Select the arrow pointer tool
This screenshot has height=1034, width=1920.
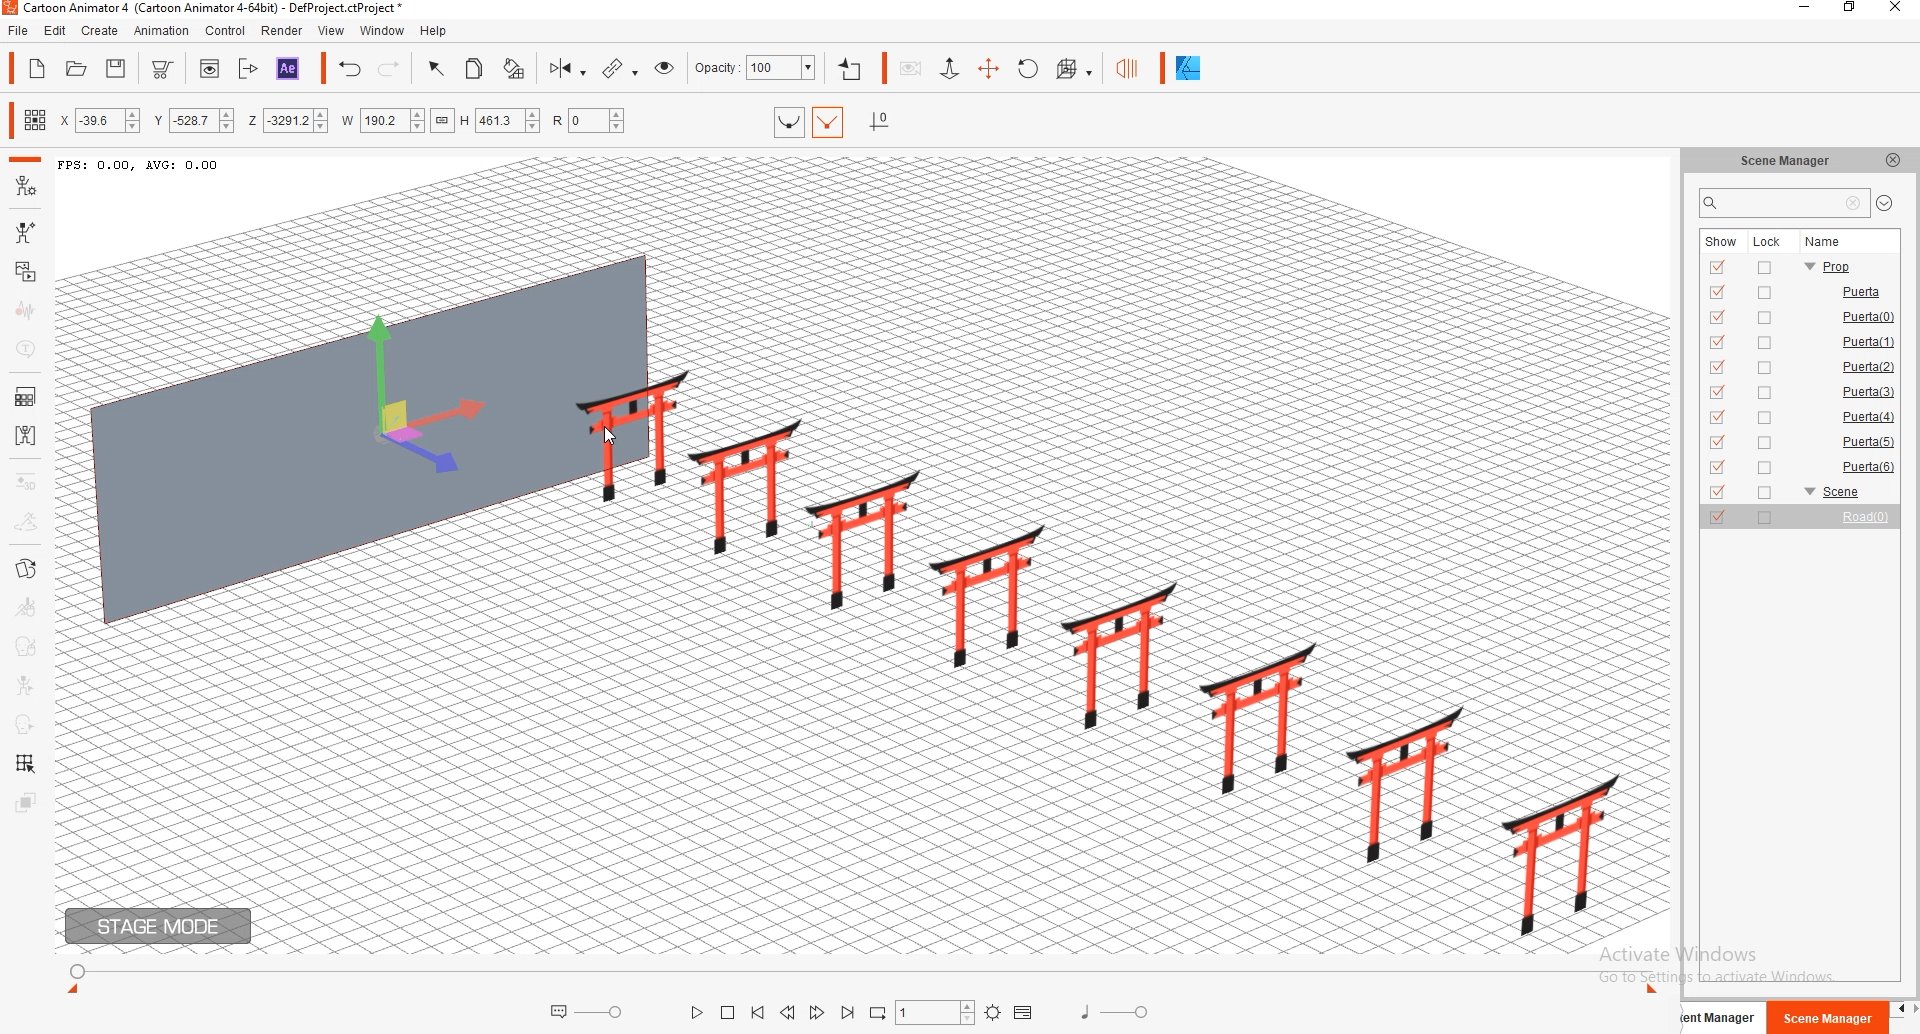point(436,69)
